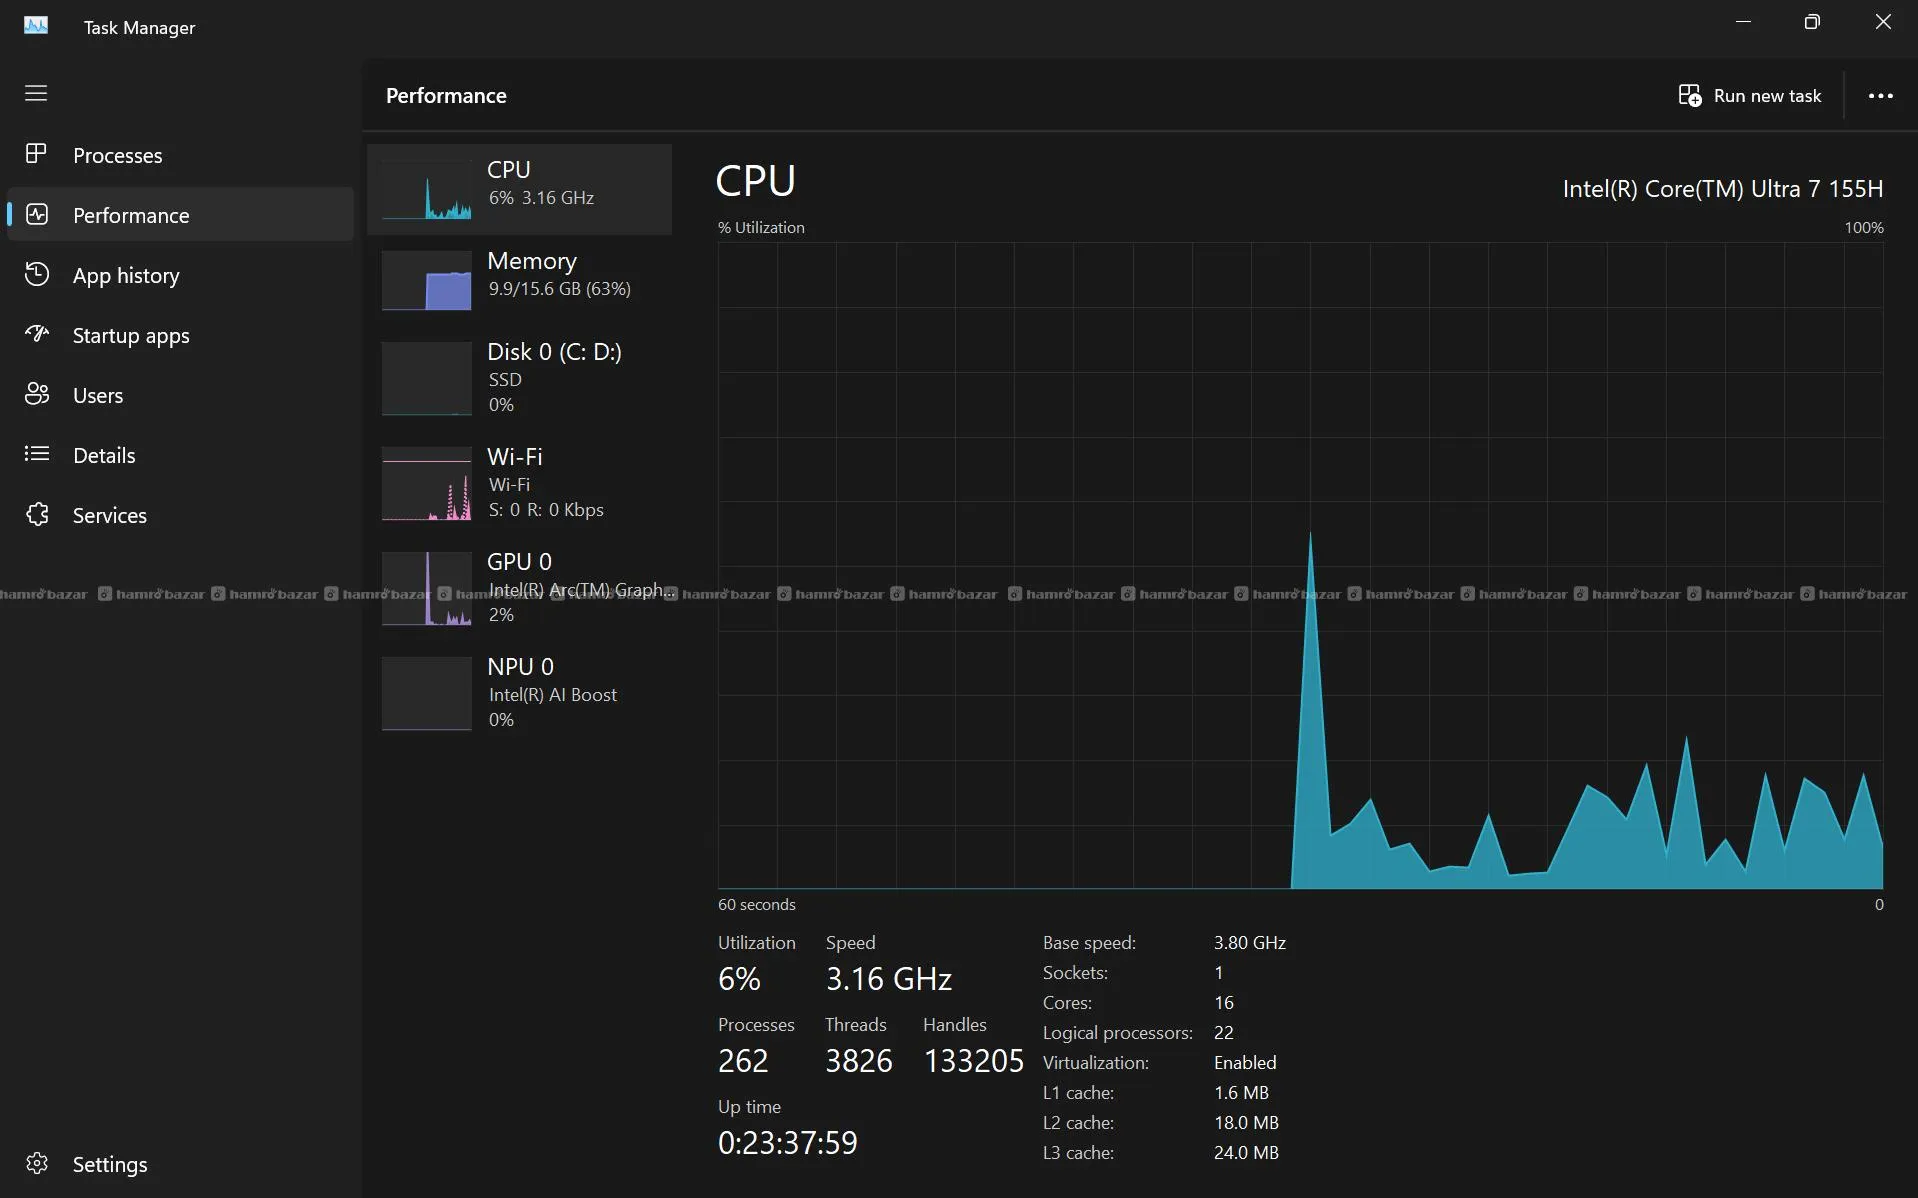The image size is (1918, 1198).
Task: Click the Sockets value 1
Action: (x=1219, y=973)
